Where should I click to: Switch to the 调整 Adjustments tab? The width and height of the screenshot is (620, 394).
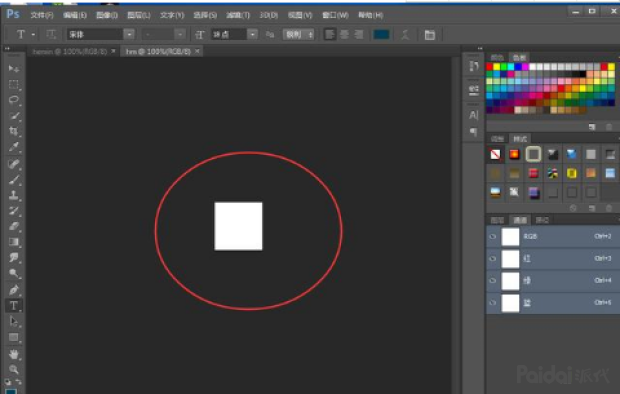tap(497, 139)
